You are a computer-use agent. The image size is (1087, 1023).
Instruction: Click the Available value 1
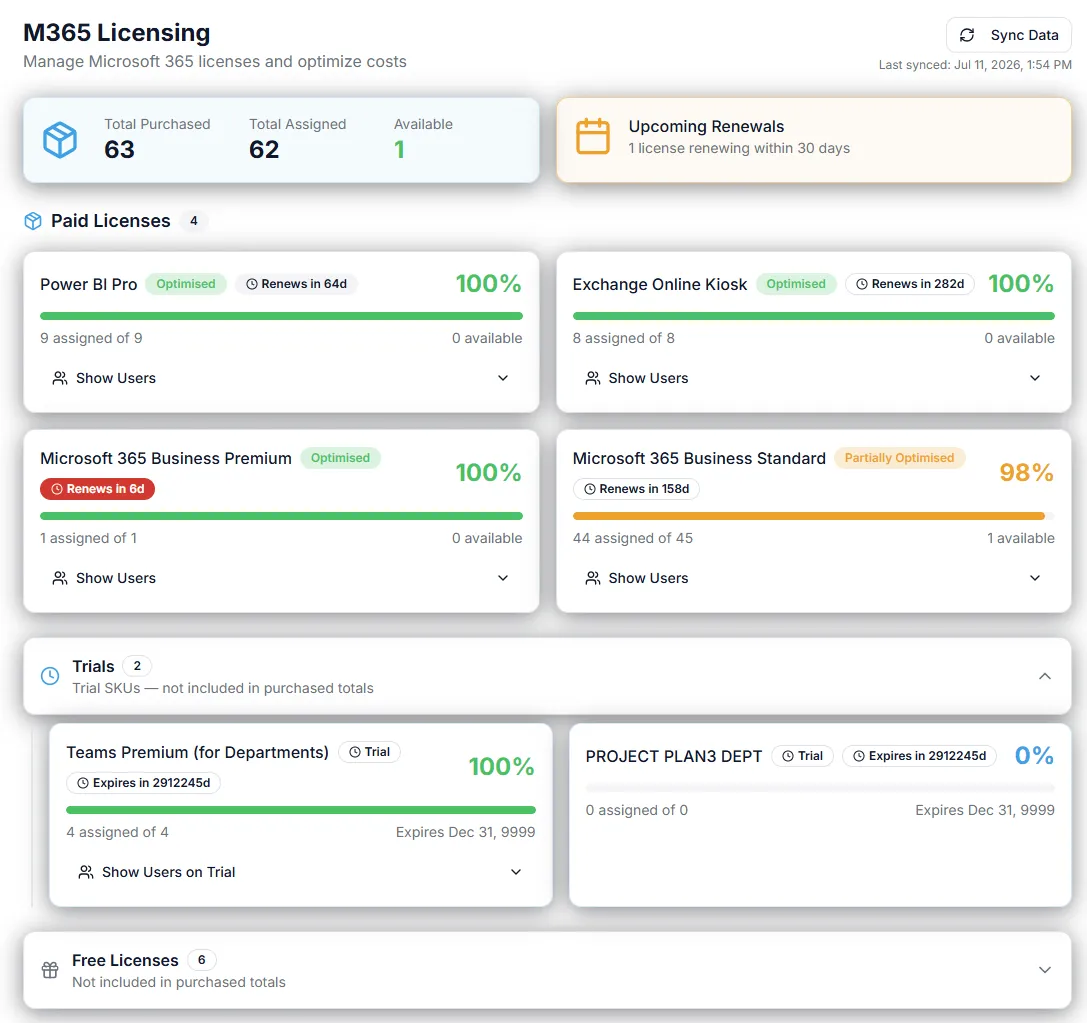tap(399, 150)
